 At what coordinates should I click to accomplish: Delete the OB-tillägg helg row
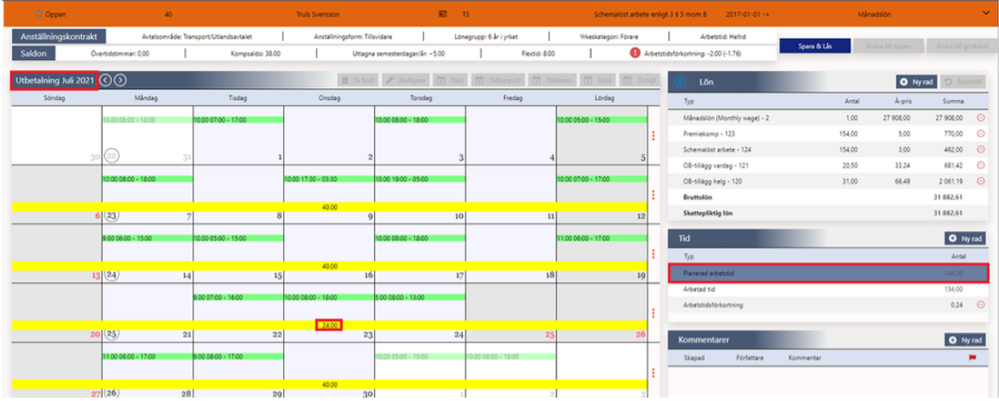981,181
